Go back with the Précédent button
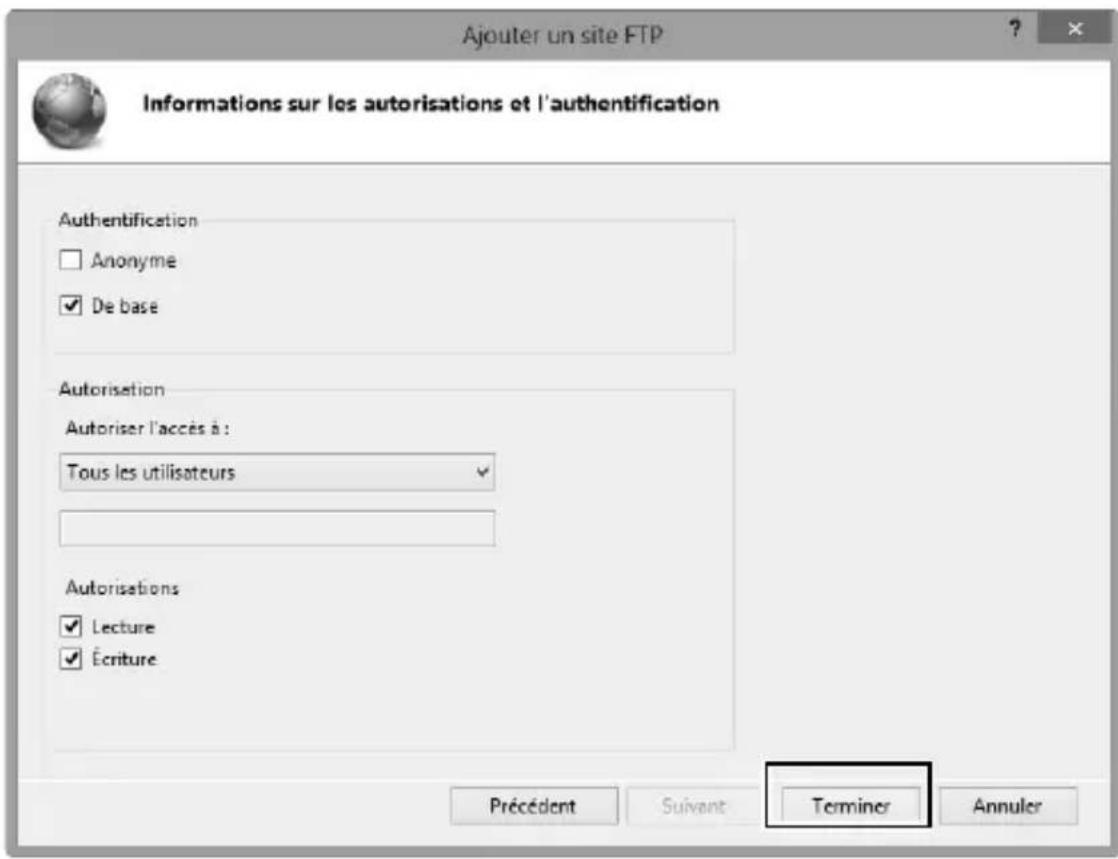This screenshot has width=1118, height=859. (x=533, y=806)
